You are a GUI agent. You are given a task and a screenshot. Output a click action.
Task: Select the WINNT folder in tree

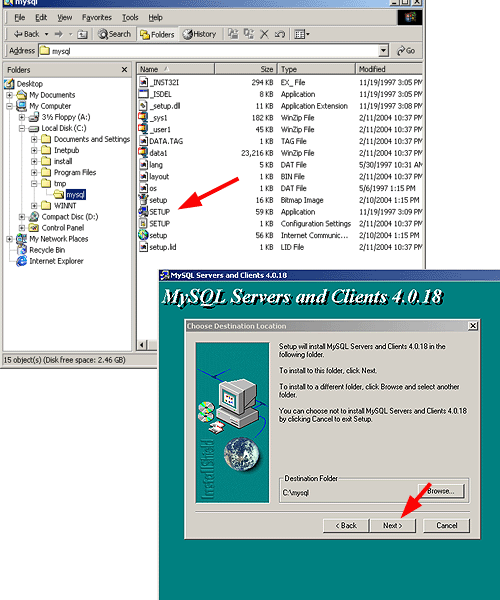(x=65, y=206)
